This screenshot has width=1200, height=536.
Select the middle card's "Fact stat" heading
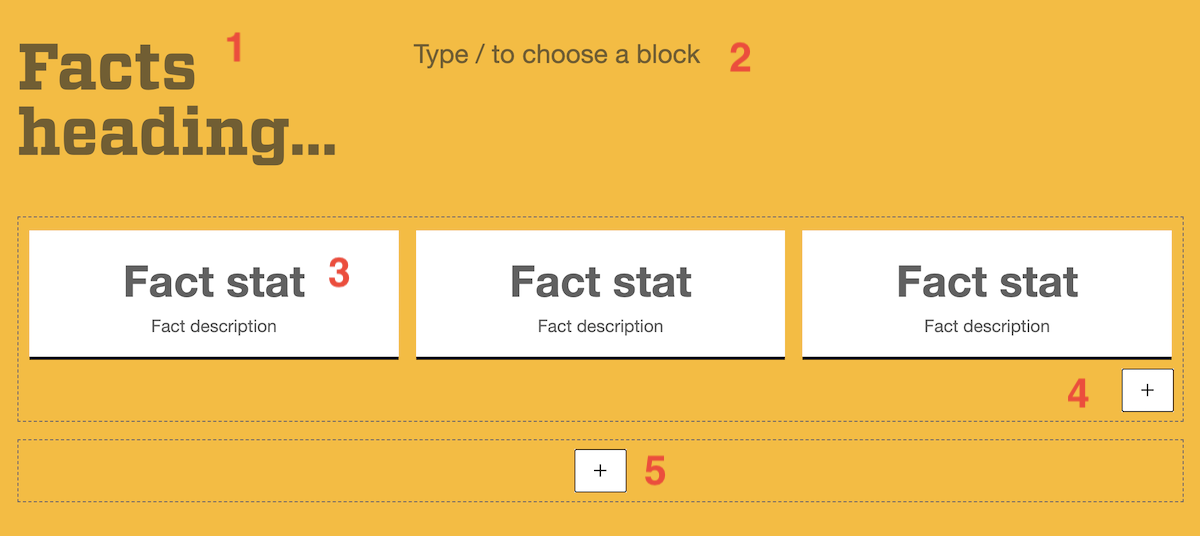(600, 282)
